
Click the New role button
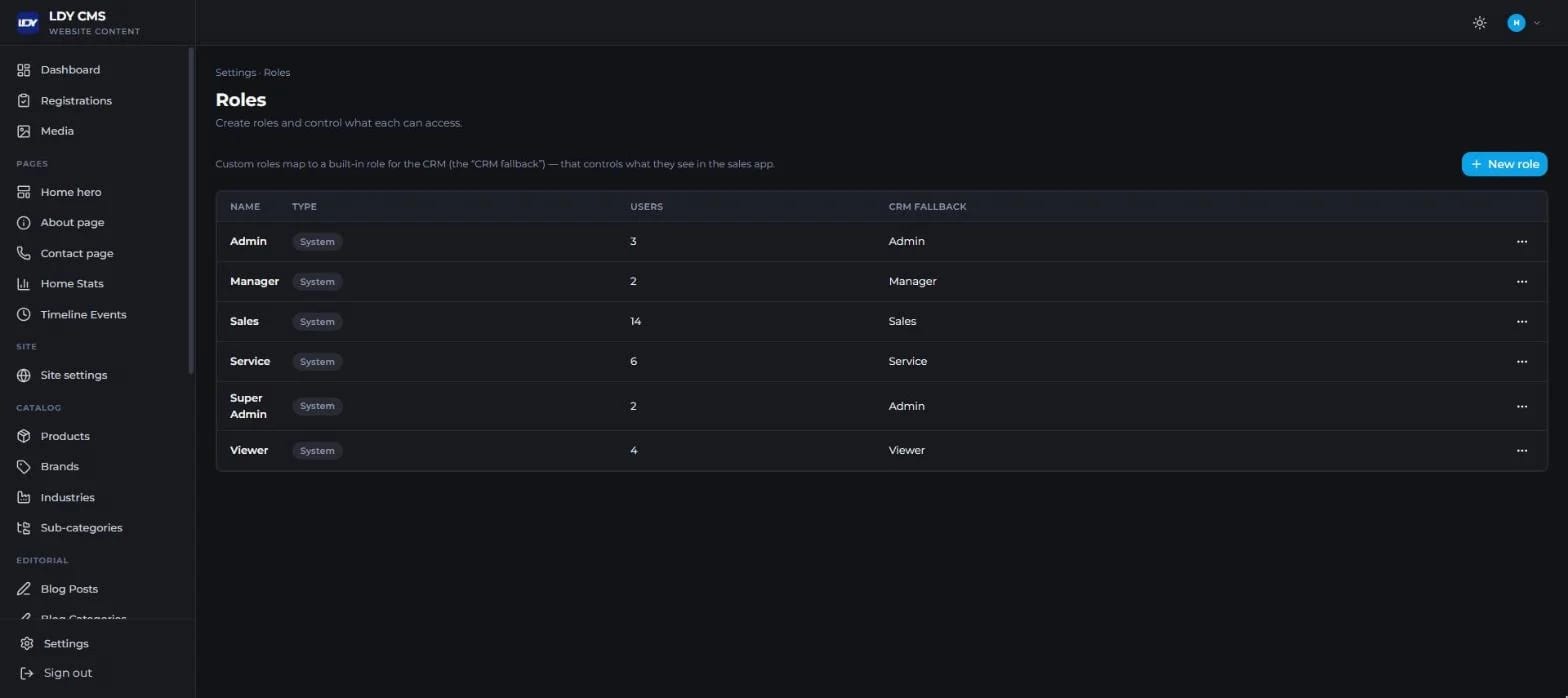tap(1504, 164)
